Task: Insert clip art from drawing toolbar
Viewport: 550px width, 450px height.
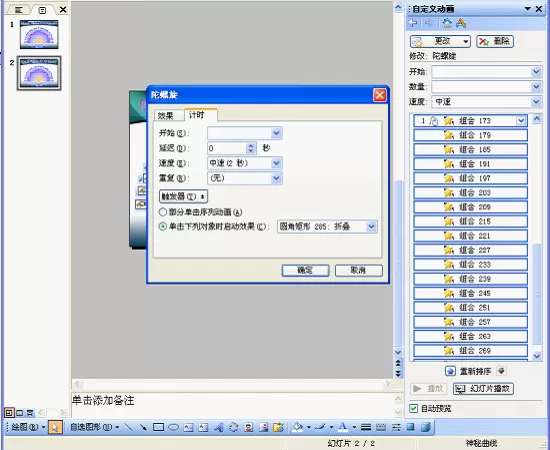Action: coord(249,427)
